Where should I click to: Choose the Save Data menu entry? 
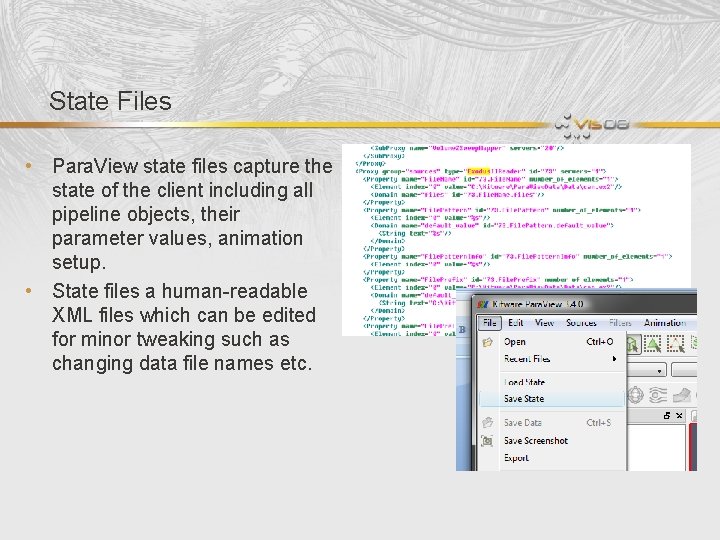[552, 422]
